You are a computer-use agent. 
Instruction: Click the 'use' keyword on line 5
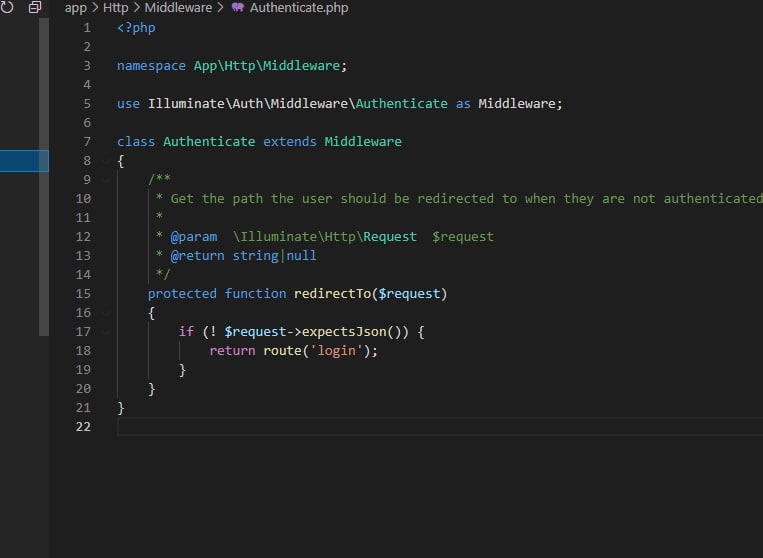click(x=128, y=104)
